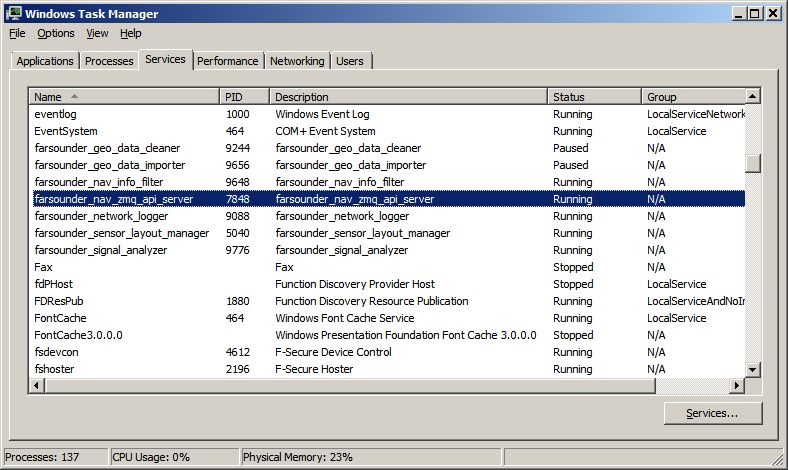The image size is (788, 470).
Task: Open the View menu
Action: pos(97,33)
